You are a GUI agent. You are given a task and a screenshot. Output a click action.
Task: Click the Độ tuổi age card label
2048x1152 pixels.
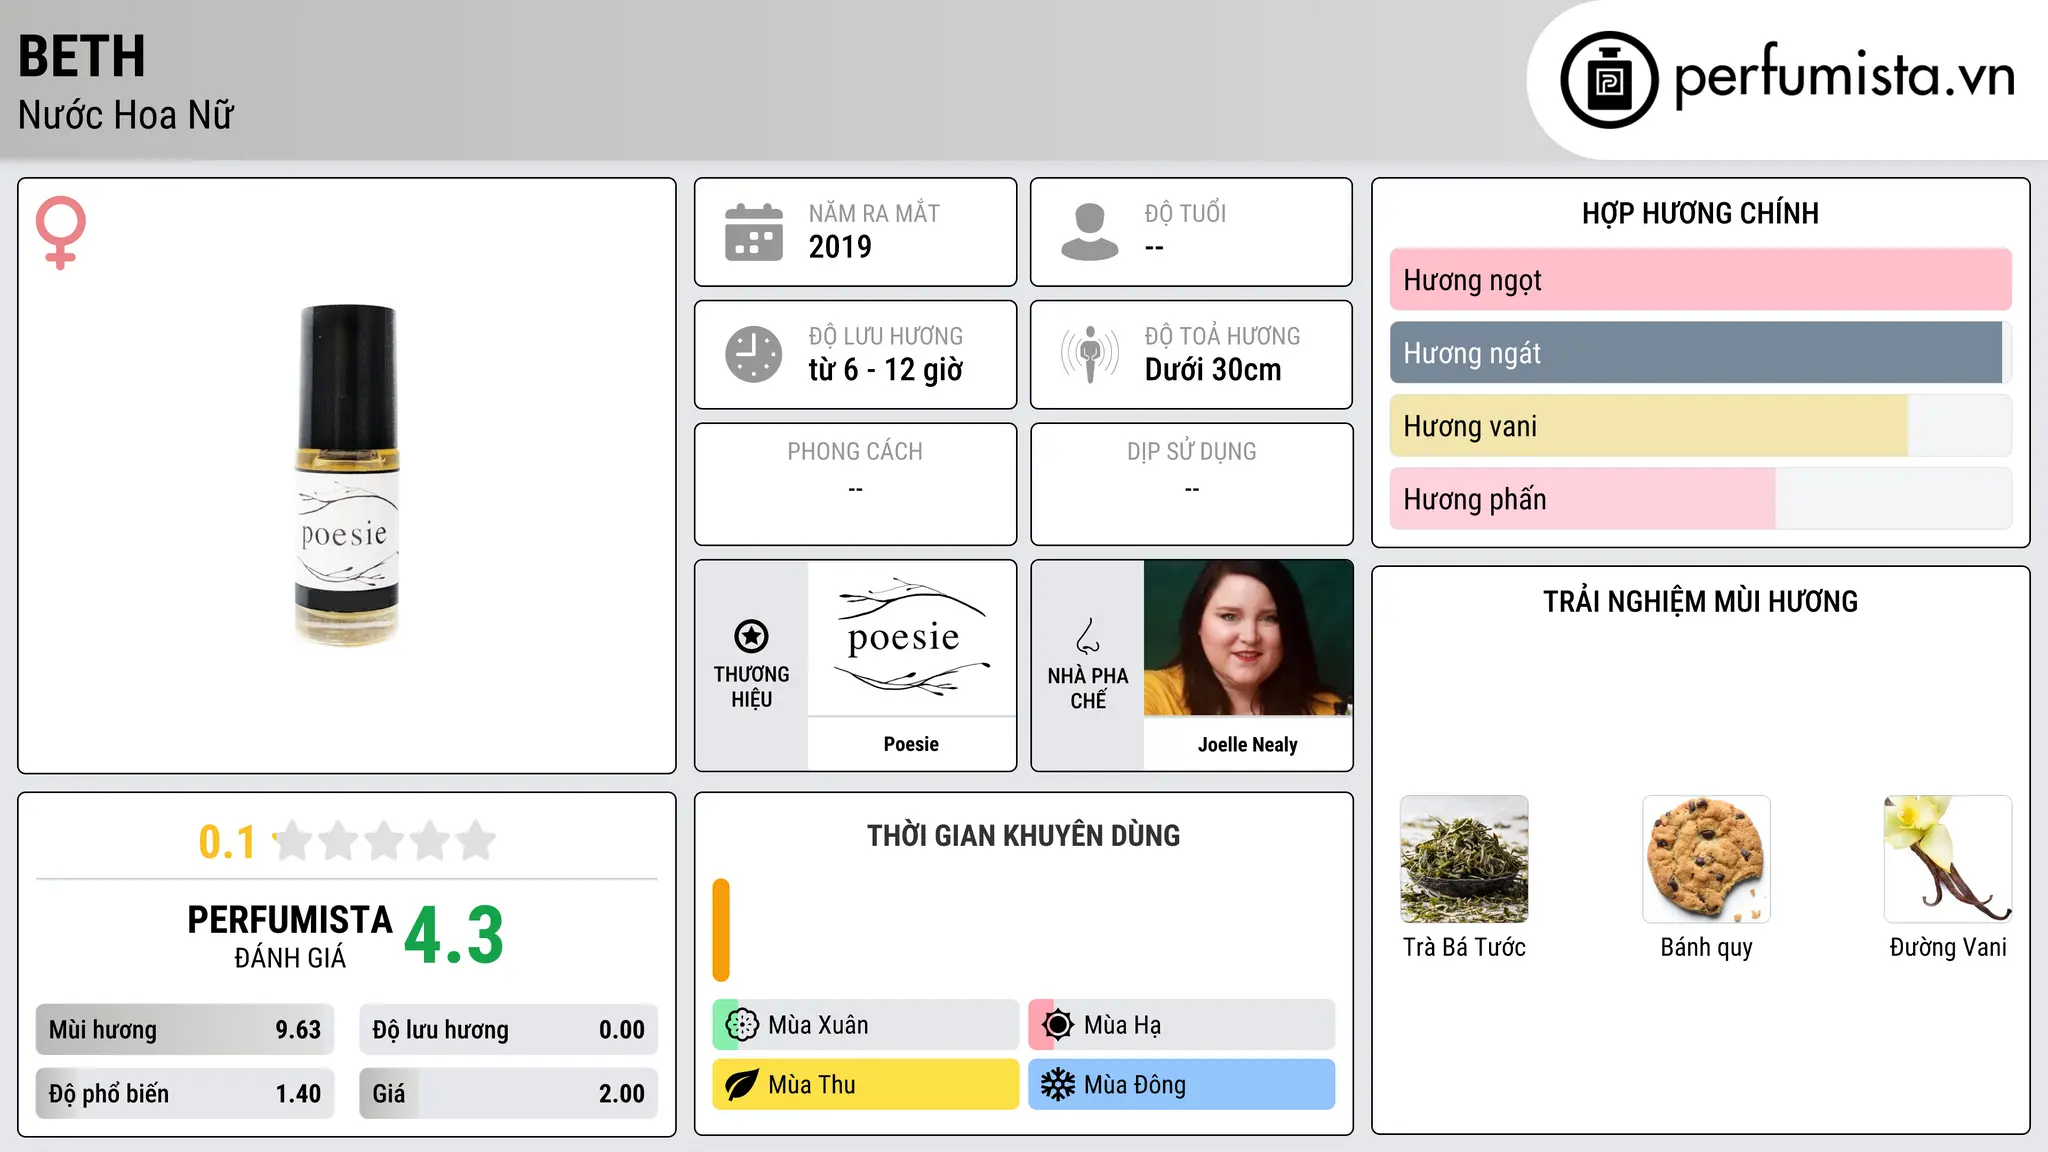(x=1185, y=214)
